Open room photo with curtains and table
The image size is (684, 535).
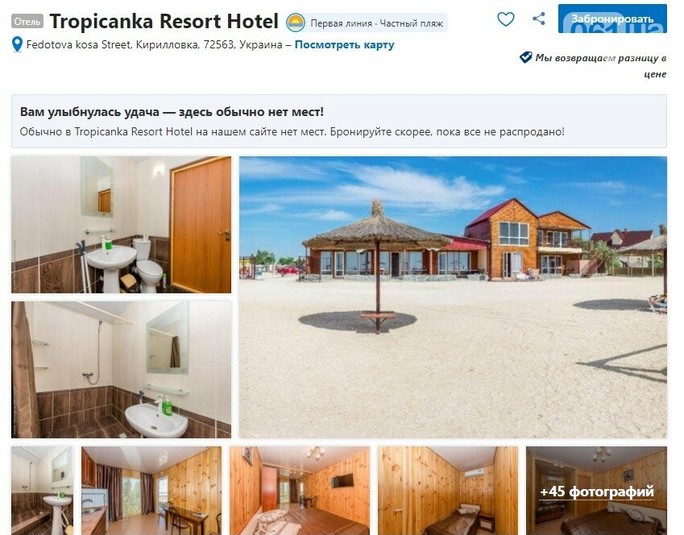[151, 490]
